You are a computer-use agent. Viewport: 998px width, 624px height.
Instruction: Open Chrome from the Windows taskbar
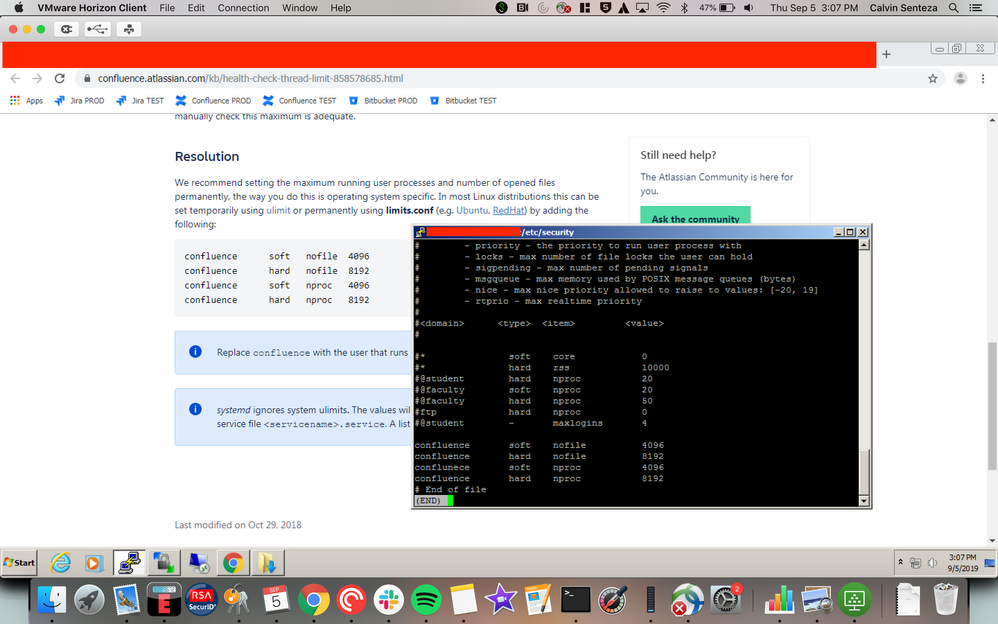coord(233,563)
